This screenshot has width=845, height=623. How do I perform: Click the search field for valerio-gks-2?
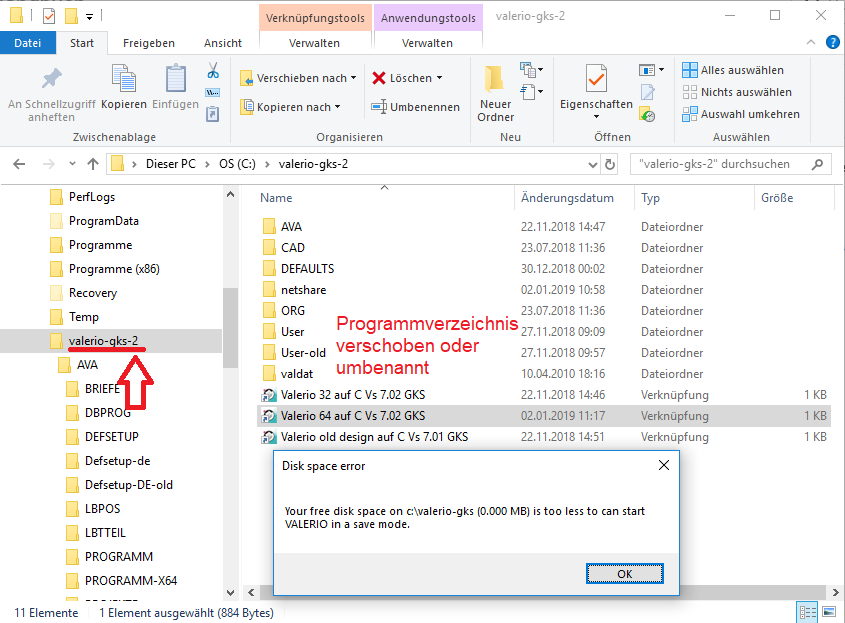tap(725, 164)
